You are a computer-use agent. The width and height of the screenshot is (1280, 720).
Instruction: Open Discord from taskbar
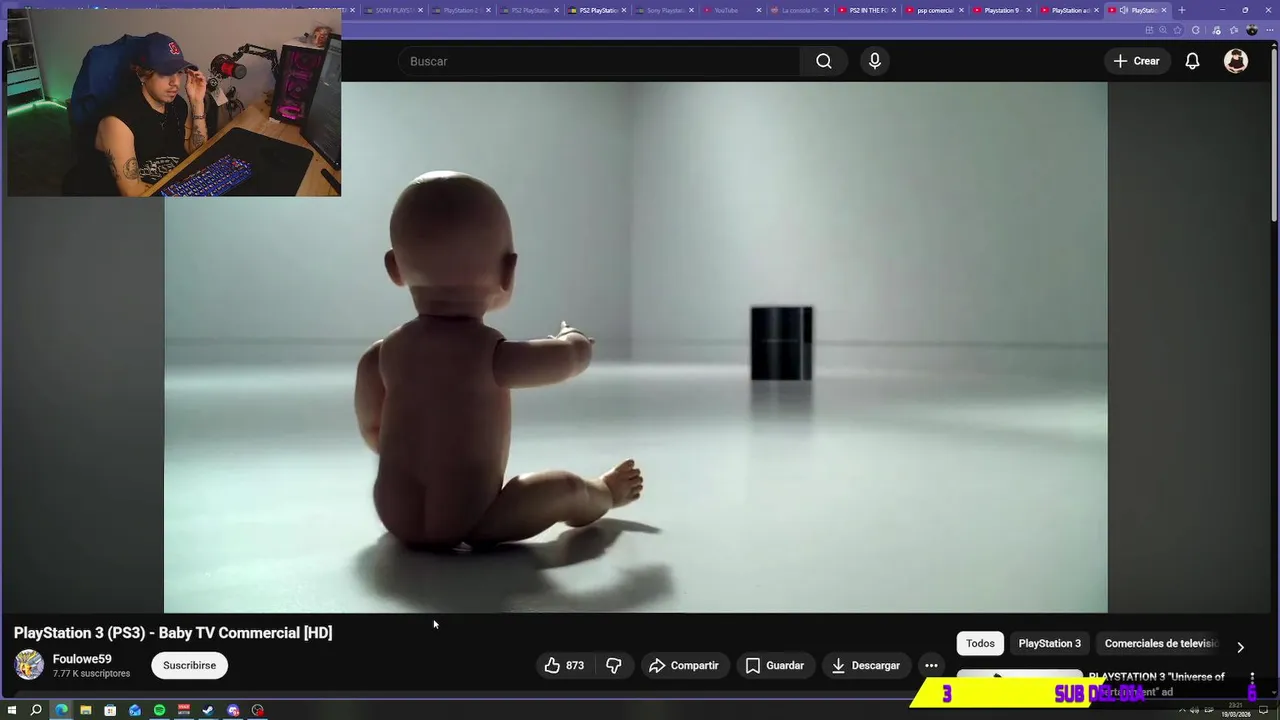pos(233,710)
